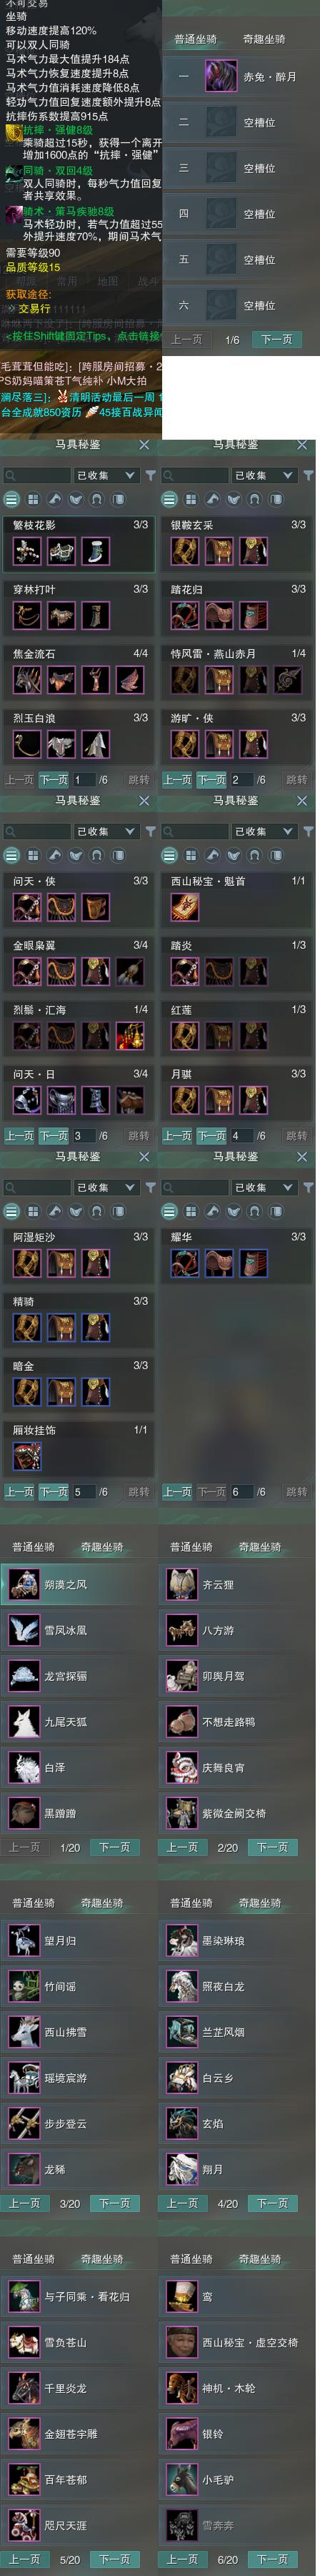Select the 庆舞良宵 lion mount icon
This screenshot has width=320, height=2576.
click(x=182, y=1767)
